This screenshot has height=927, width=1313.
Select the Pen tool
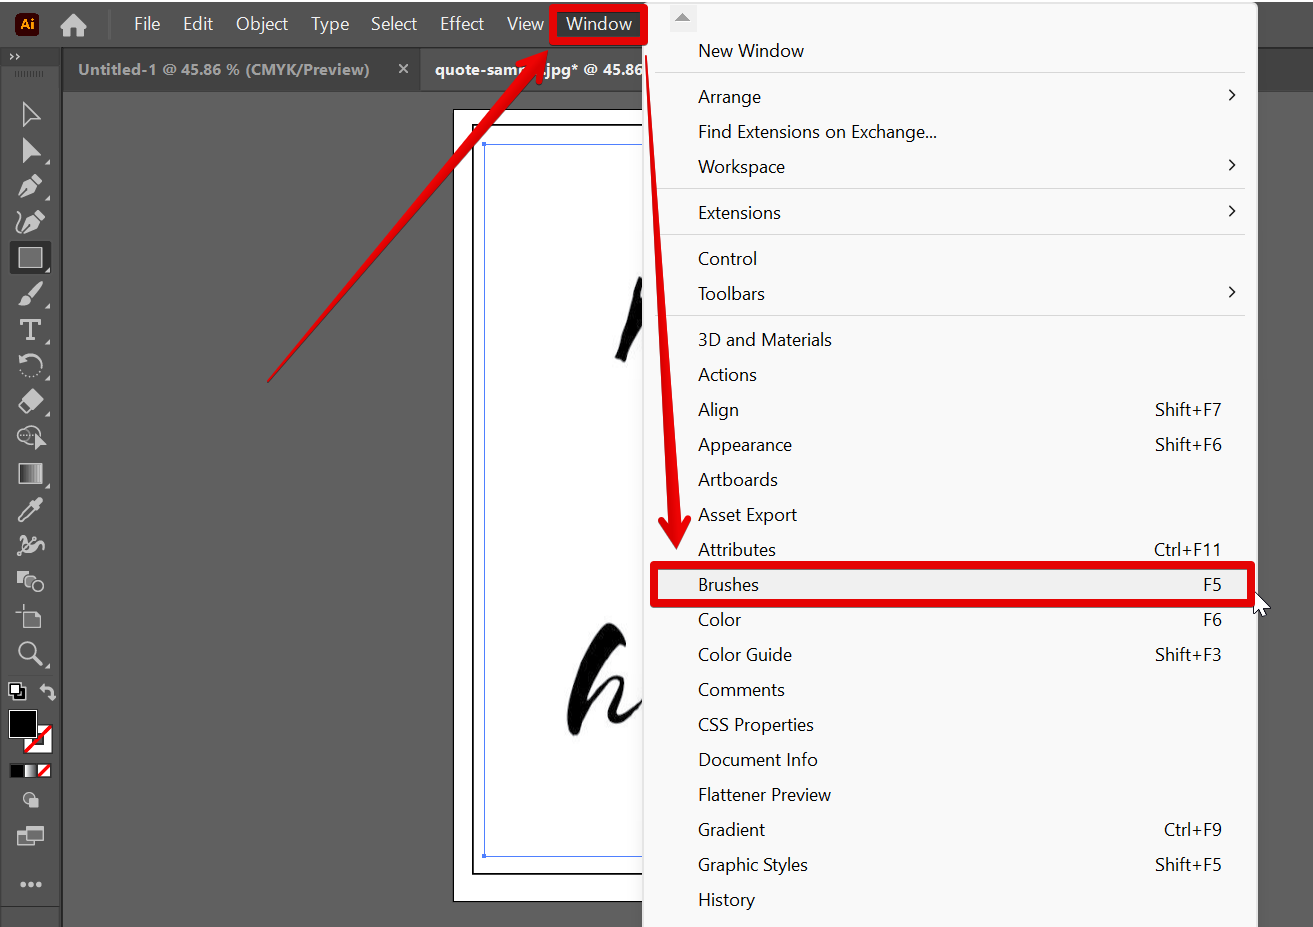click(x=30, y=186)
